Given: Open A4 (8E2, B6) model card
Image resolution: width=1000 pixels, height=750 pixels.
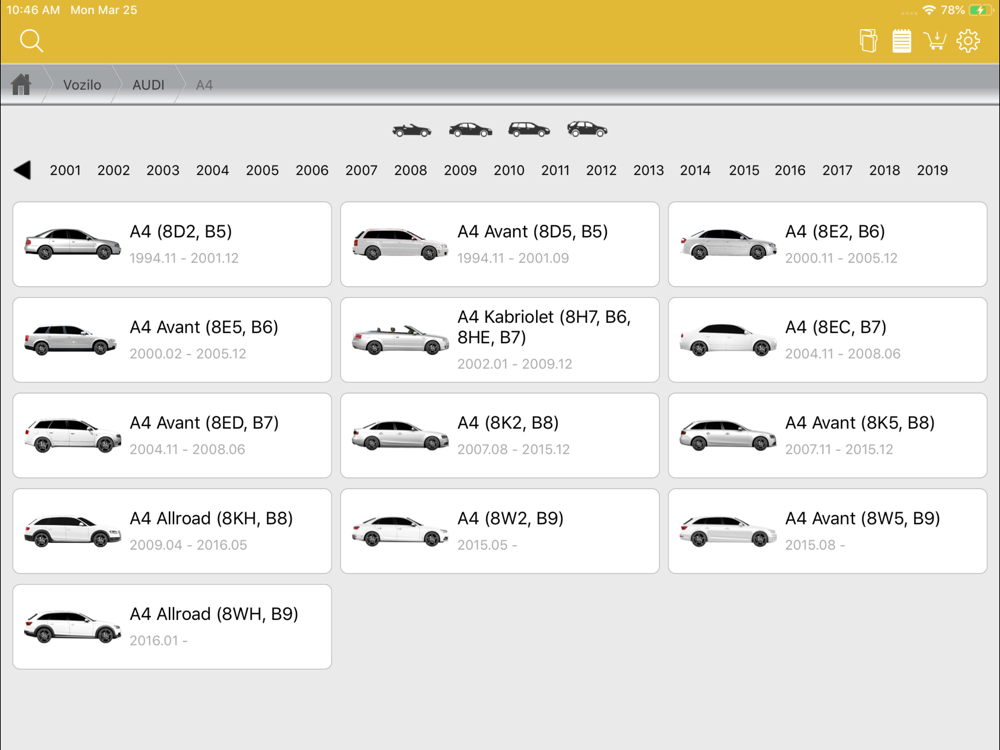Looking at the screenshot, I should point(828,244).
